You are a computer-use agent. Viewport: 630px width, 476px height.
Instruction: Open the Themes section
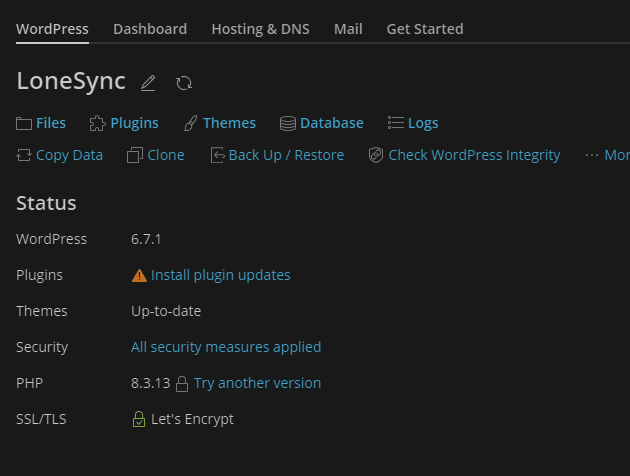[x=219, y=123]
